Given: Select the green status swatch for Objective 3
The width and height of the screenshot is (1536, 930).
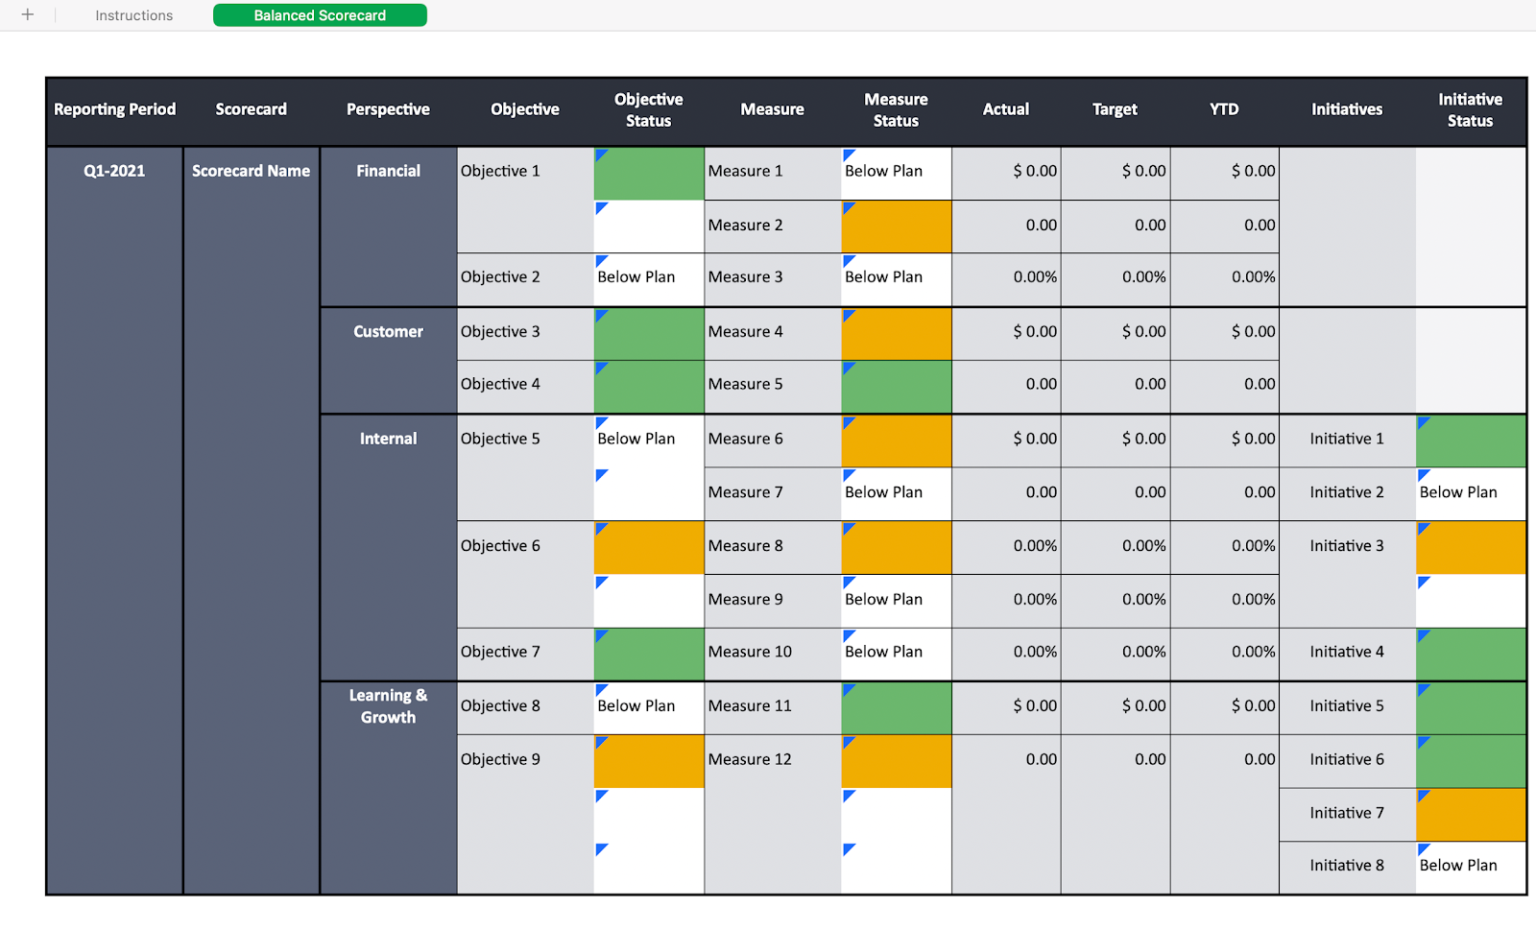Looking at the screenshot, I should coord(648,332).
